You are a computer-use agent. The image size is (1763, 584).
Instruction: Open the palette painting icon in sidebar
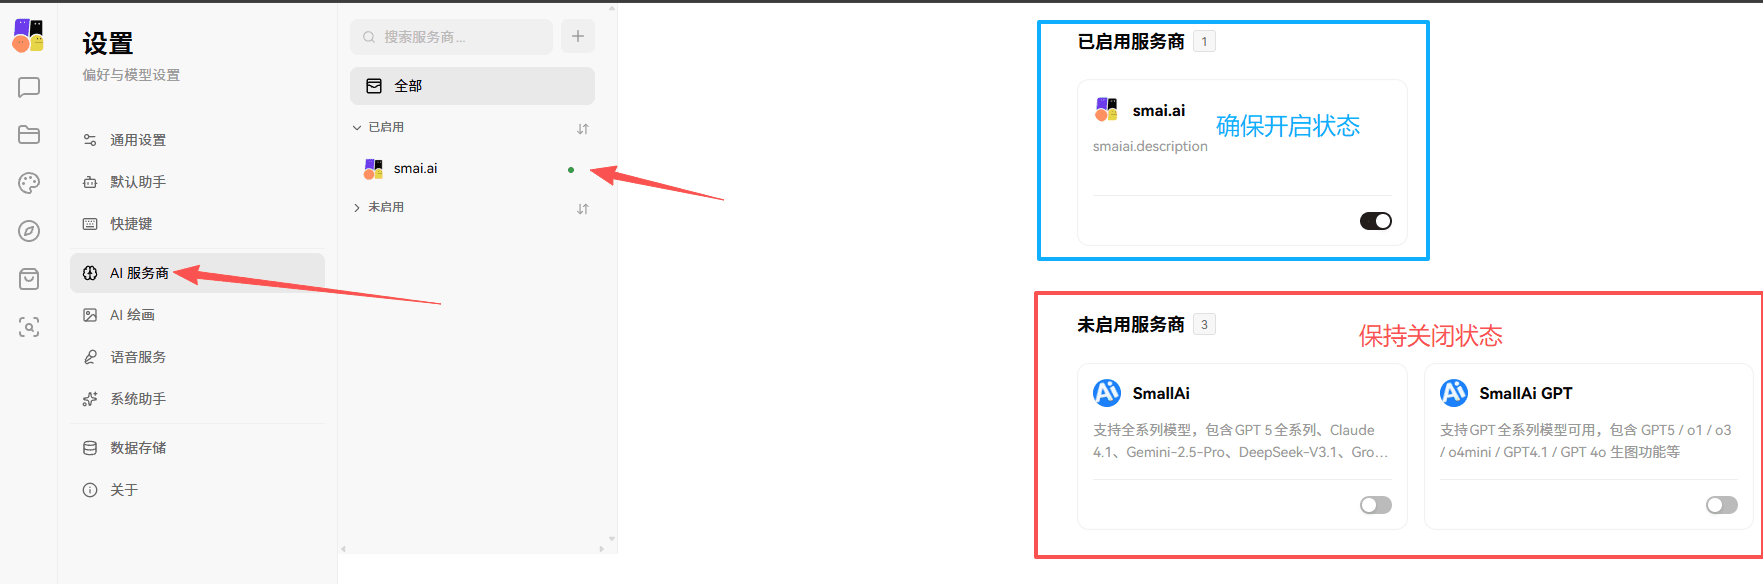[x=29, y=183]
